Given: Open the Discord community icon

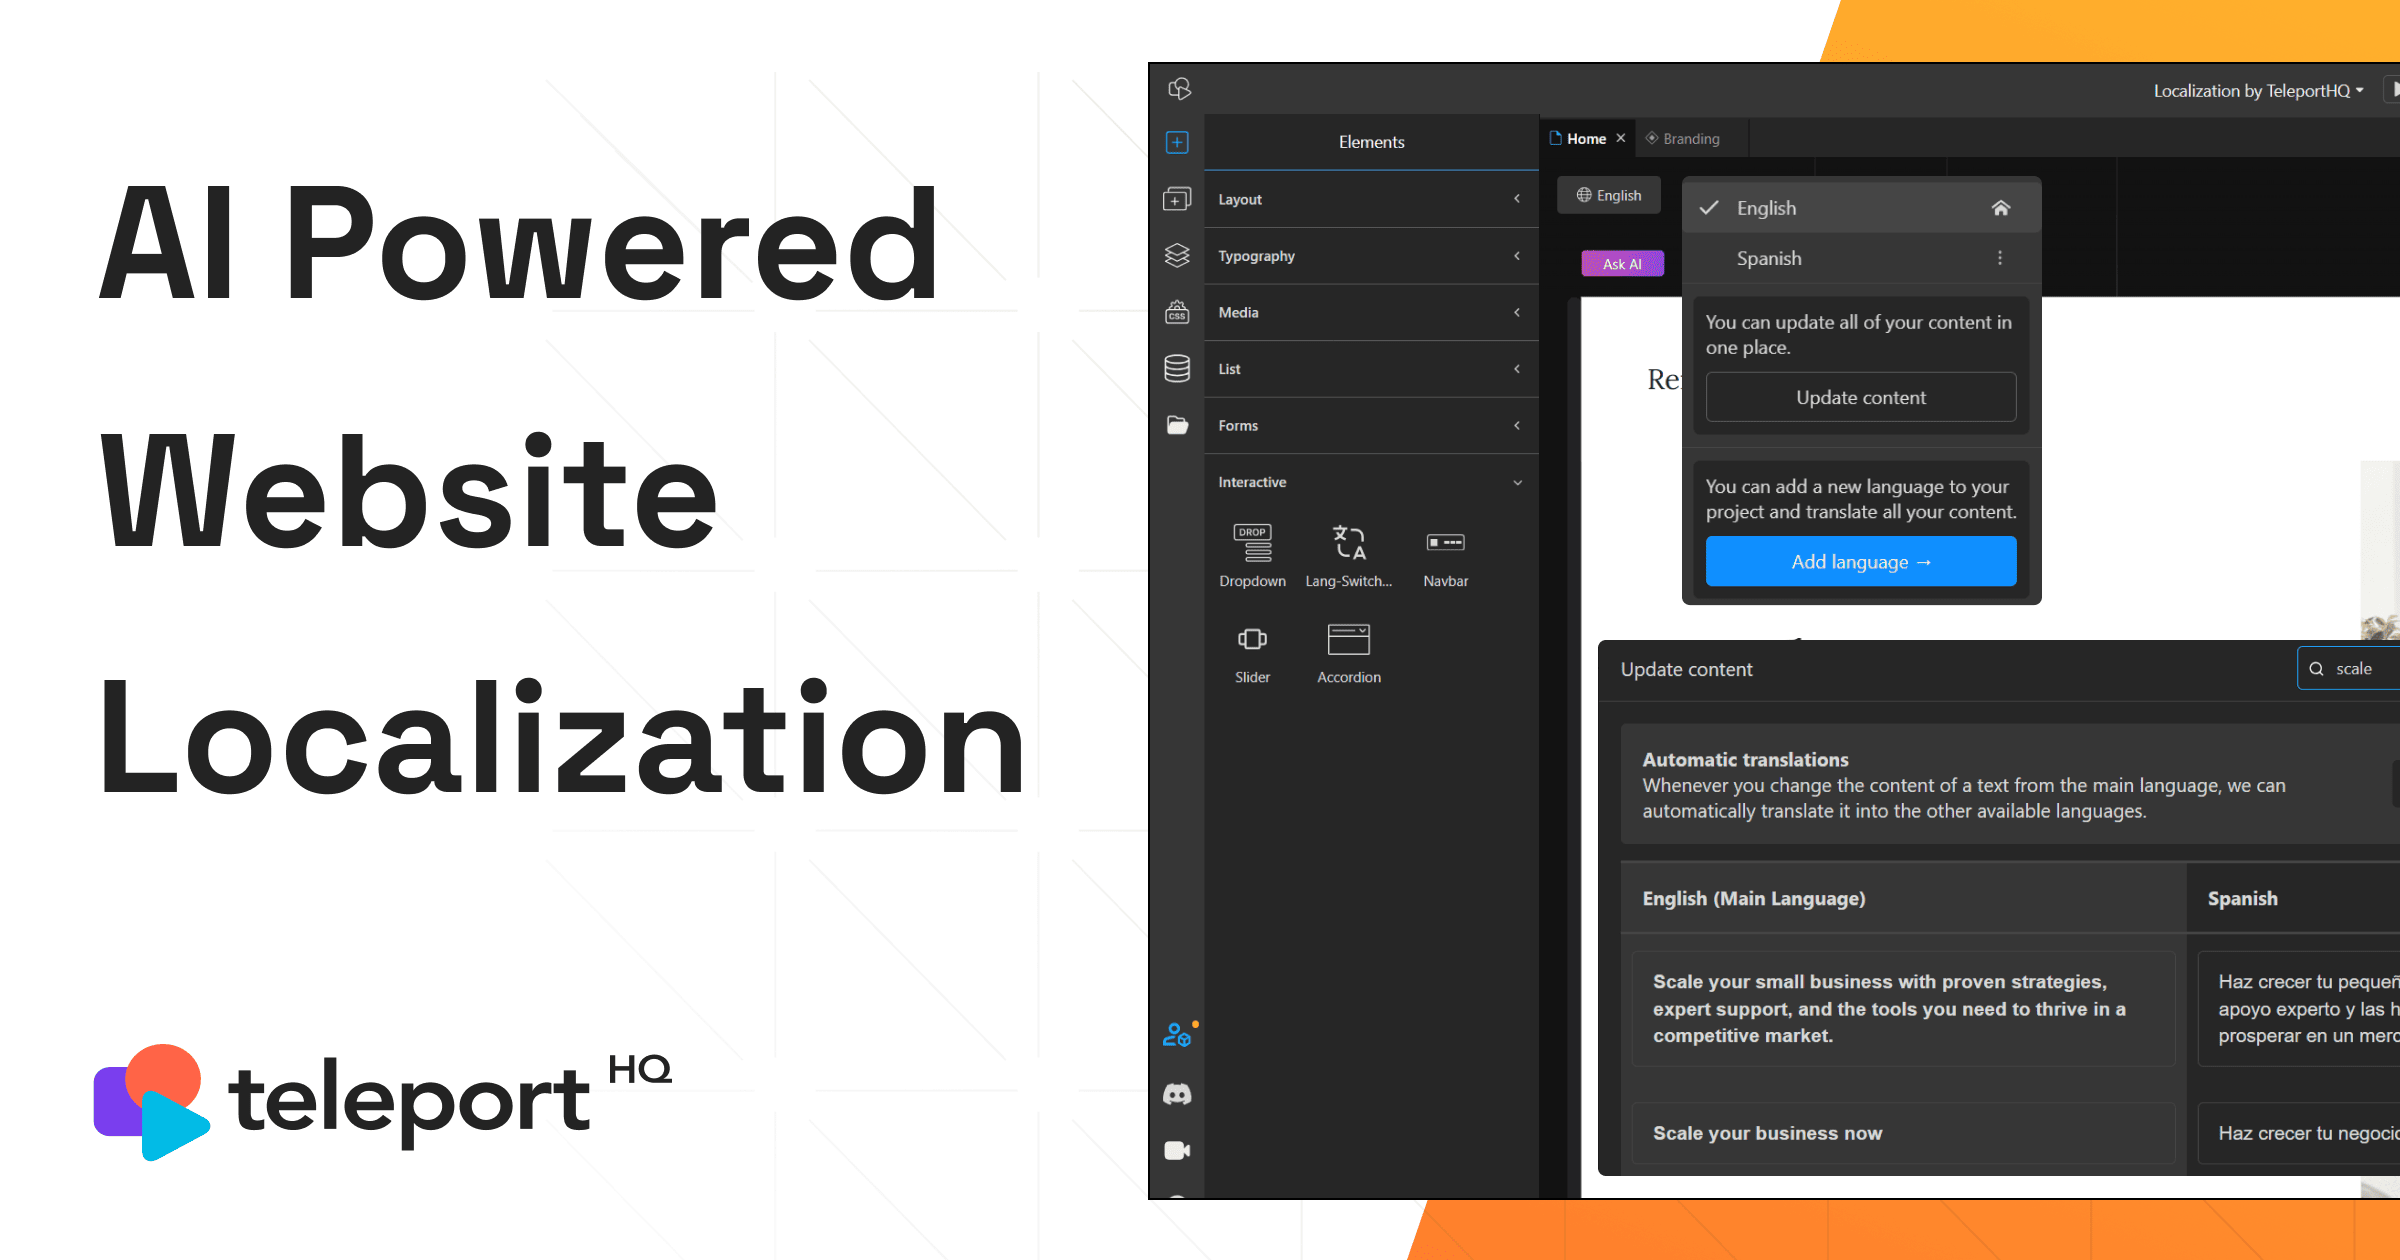Looking at the screenshot, I should (x=1177, y=1094).
